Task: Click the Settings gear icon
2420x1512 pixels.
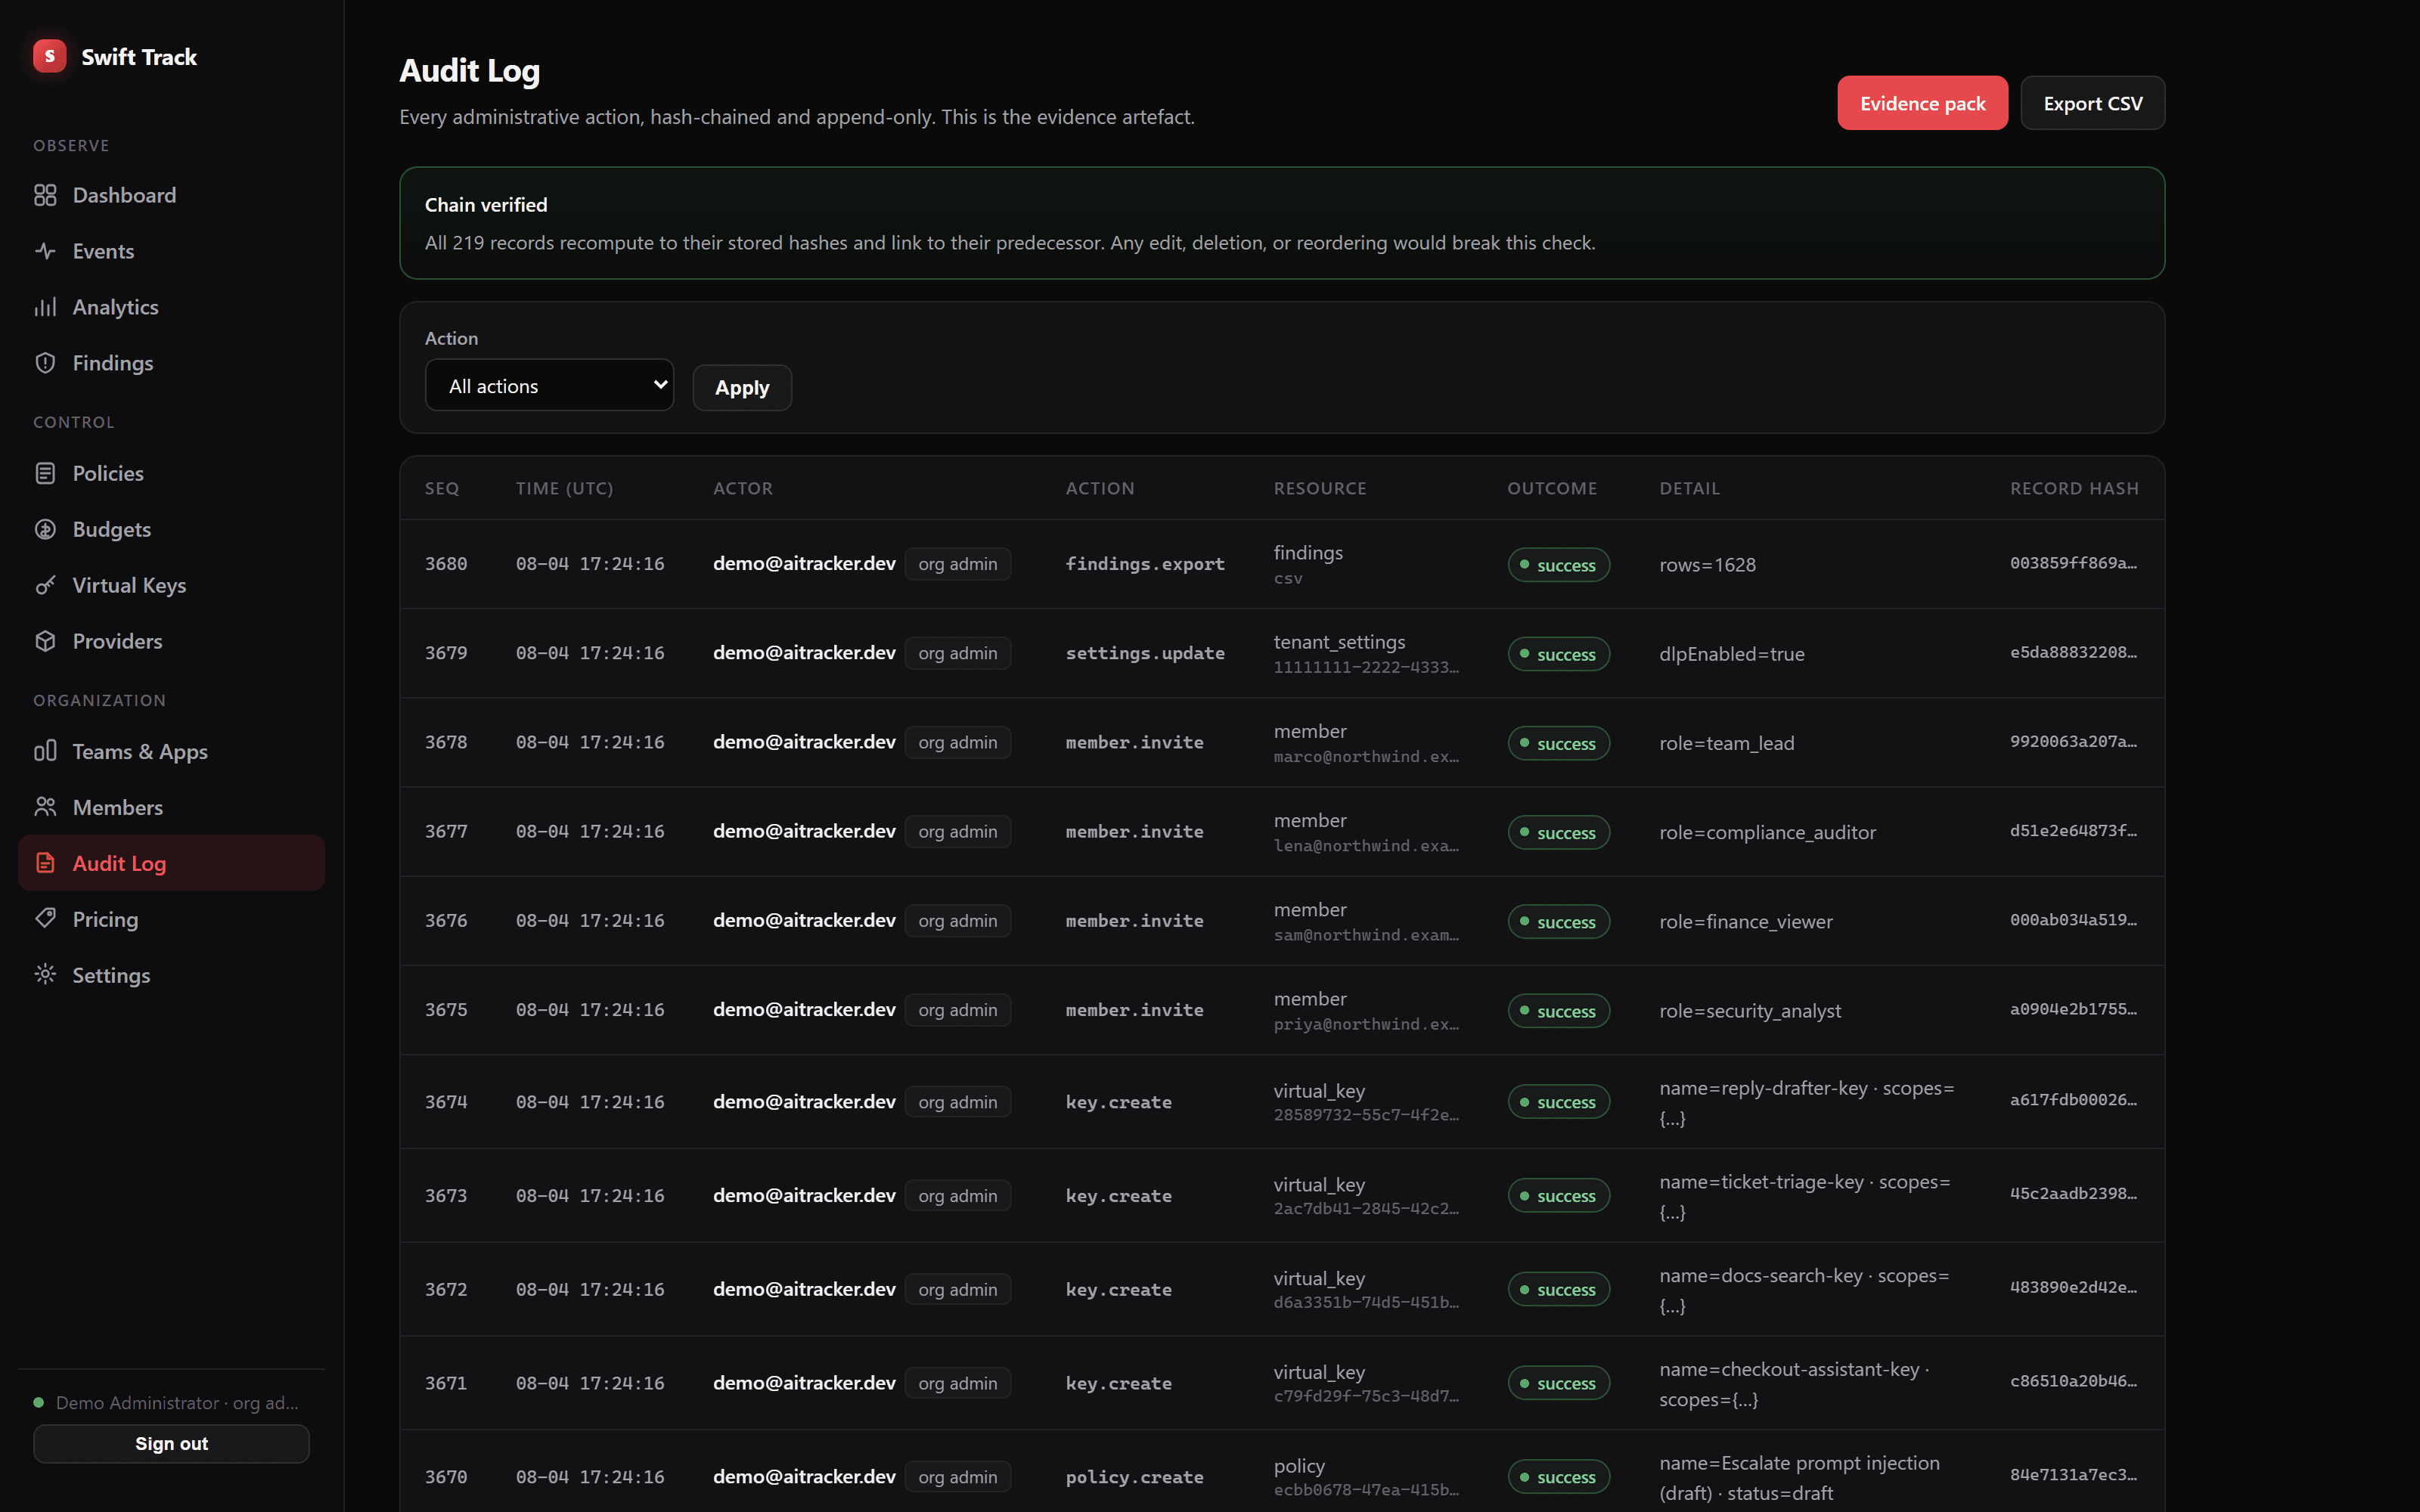Action: 45,975
